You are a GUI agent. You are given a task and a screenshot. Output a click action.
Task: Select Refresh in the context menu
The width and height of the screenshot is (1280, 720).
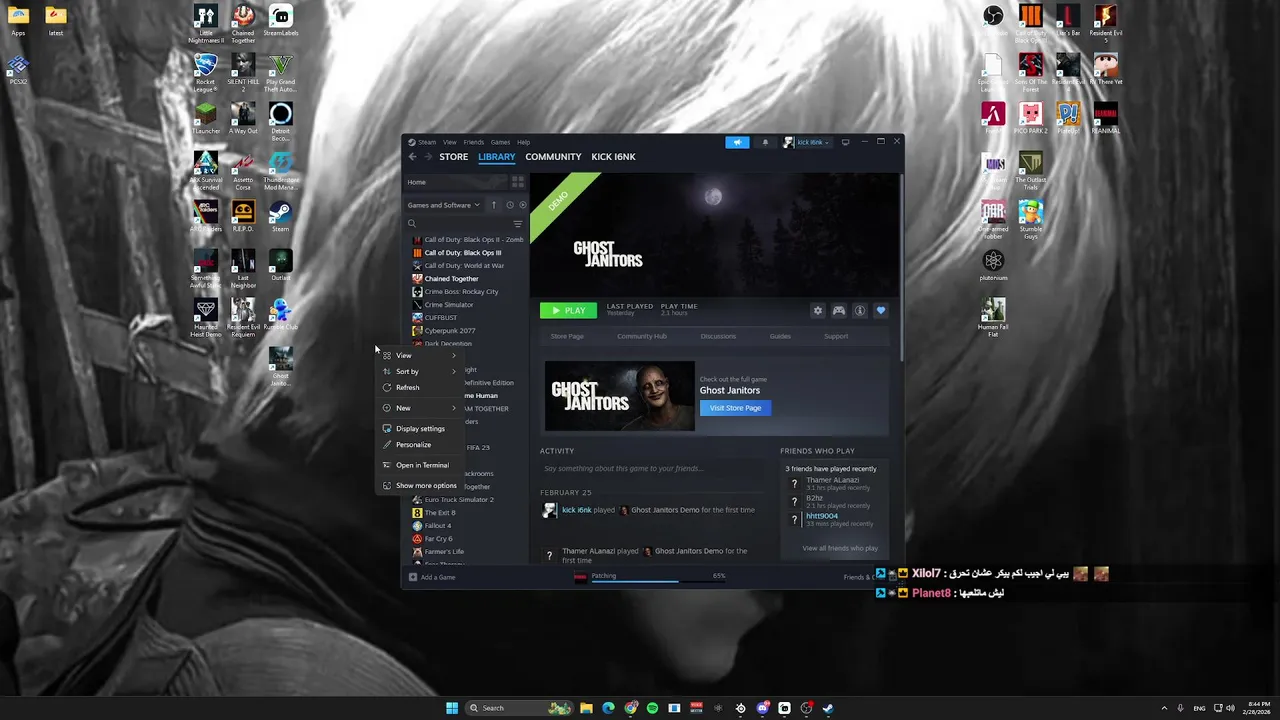click(418, 387)
